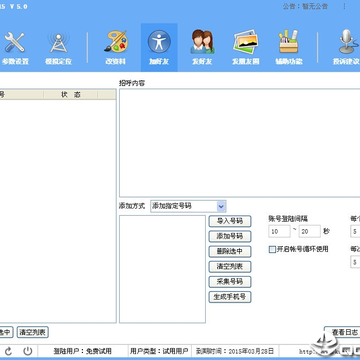
Task: Select the 加好友 person icon tab
Action: pyautogui.click(x=159, y=48)
